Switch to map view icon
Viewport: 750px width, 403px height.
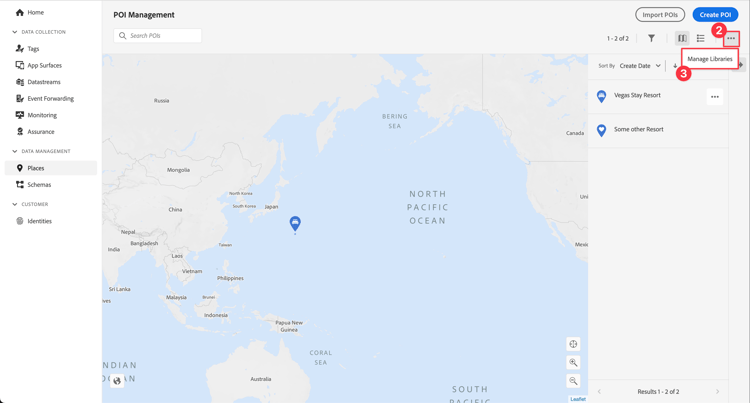click(682, 38)
